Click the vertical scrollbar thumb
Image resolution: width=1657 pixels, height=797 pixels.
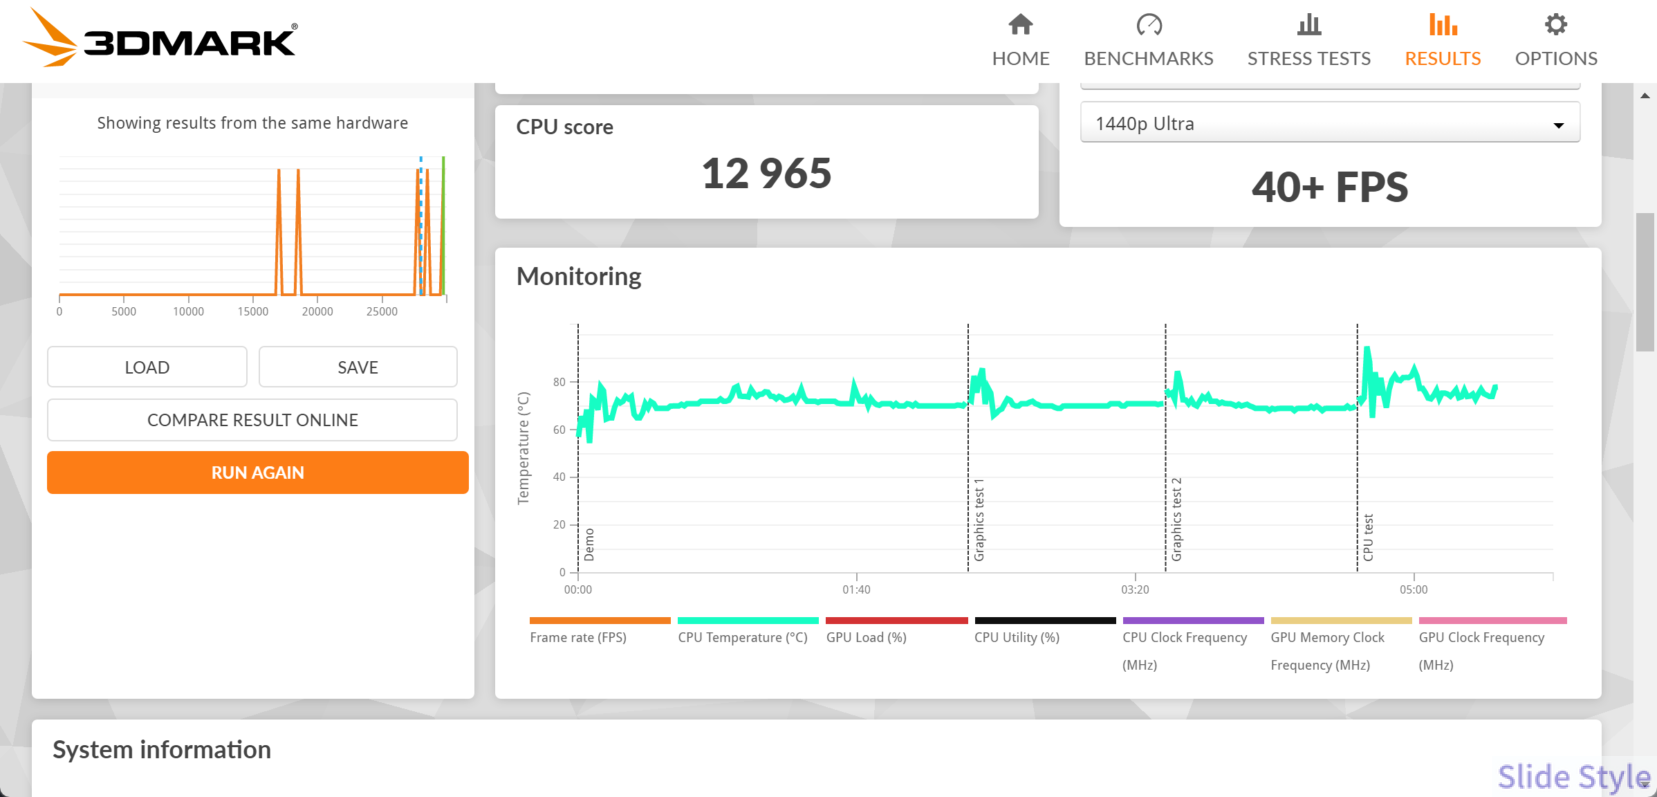pyautogui.click(x=1644, y=282)
